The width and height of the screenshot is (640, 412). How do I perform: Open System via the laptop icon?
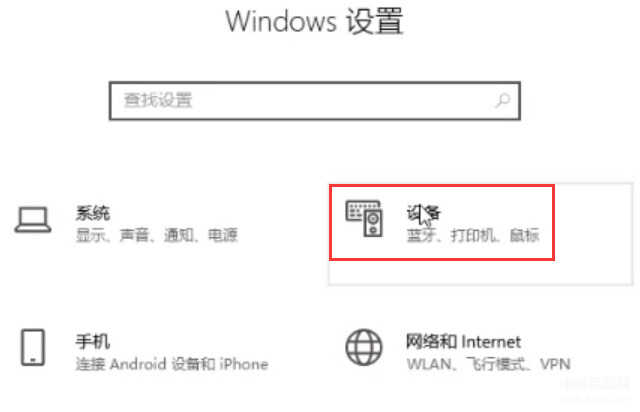33,220
